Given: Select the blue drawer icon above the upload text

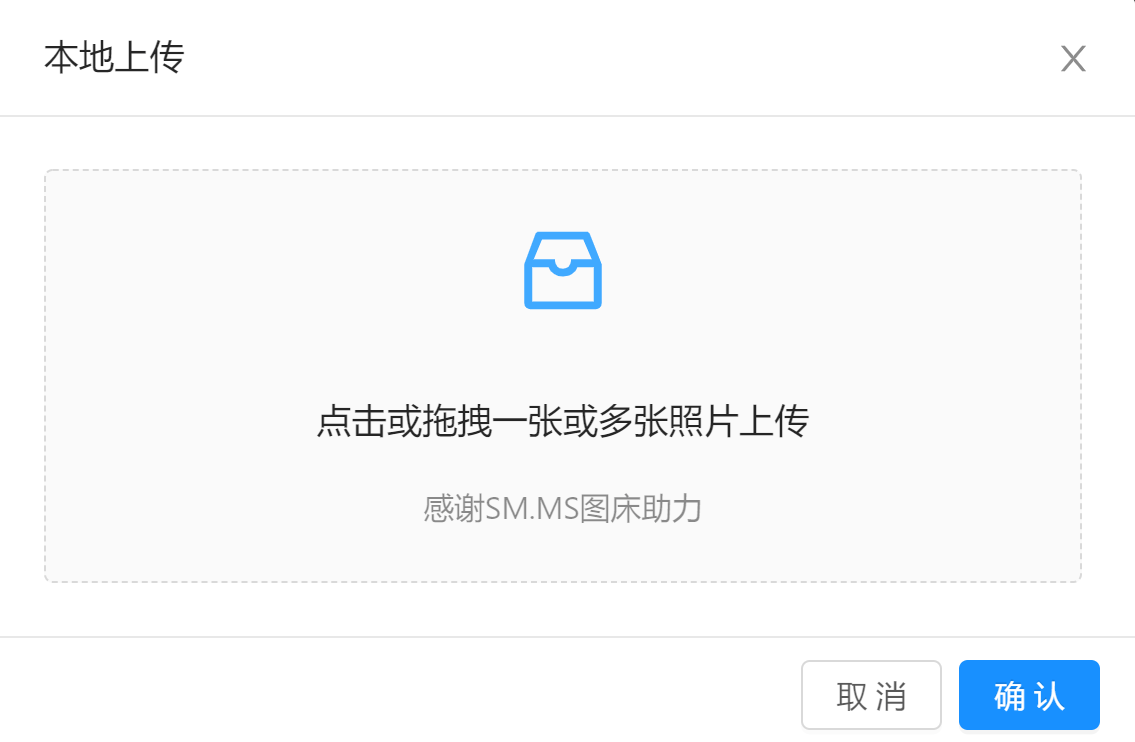Looking at the screenshot, I should [562, 270].
